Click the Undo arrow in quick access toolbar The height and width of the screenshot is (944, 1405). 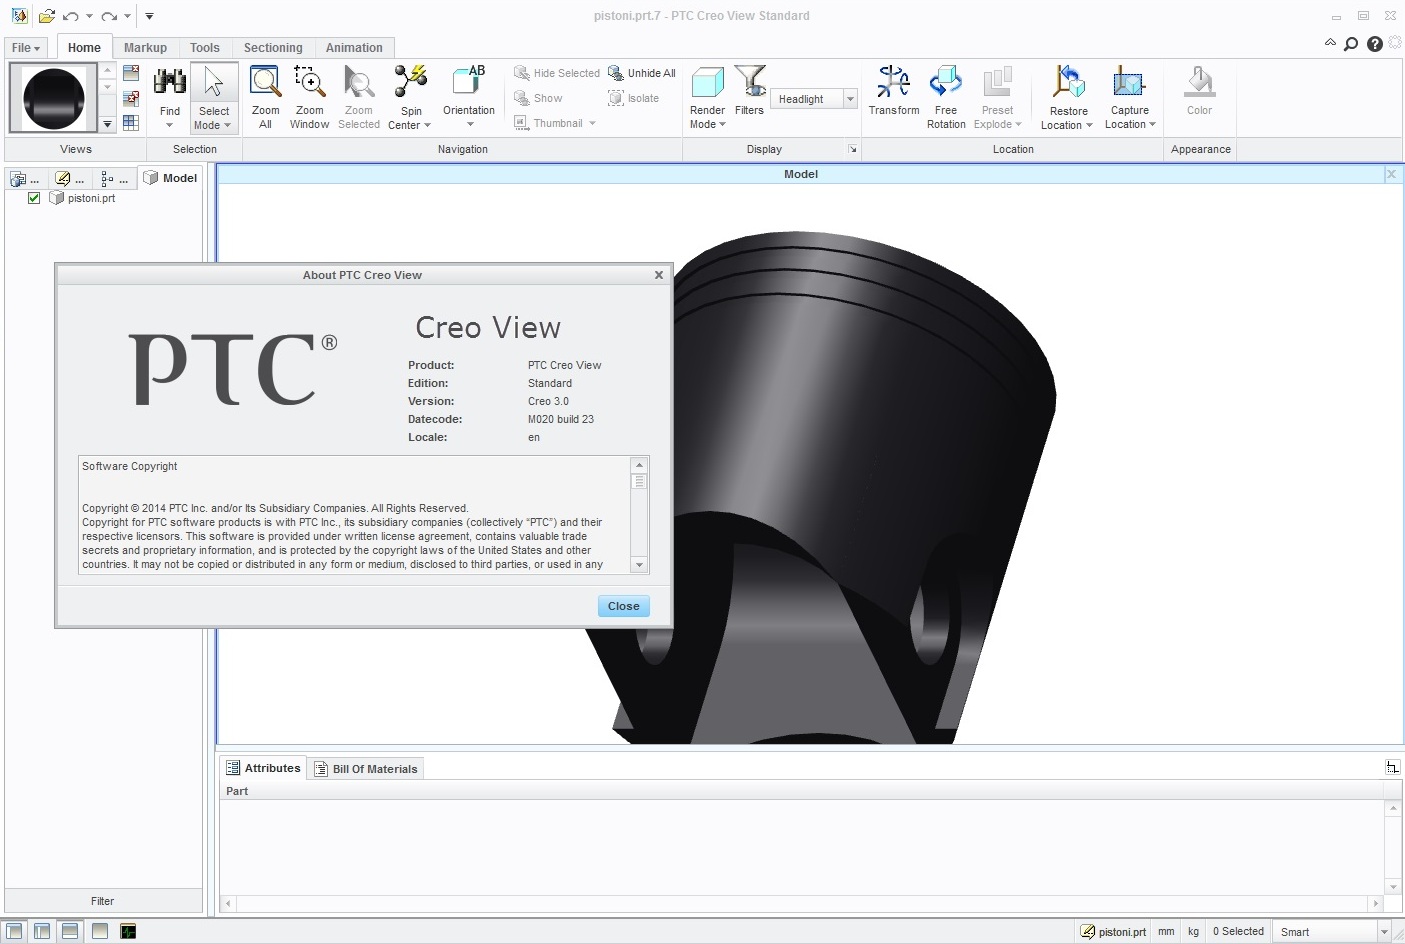(x=70, y=16)
